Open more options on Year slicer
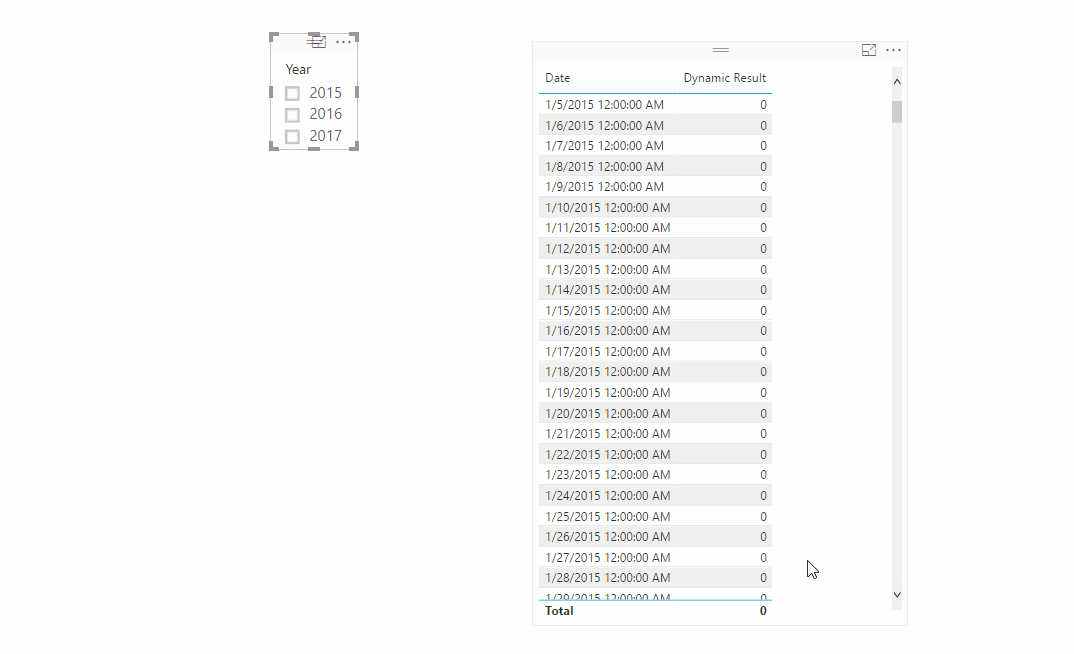 point(343,42)
